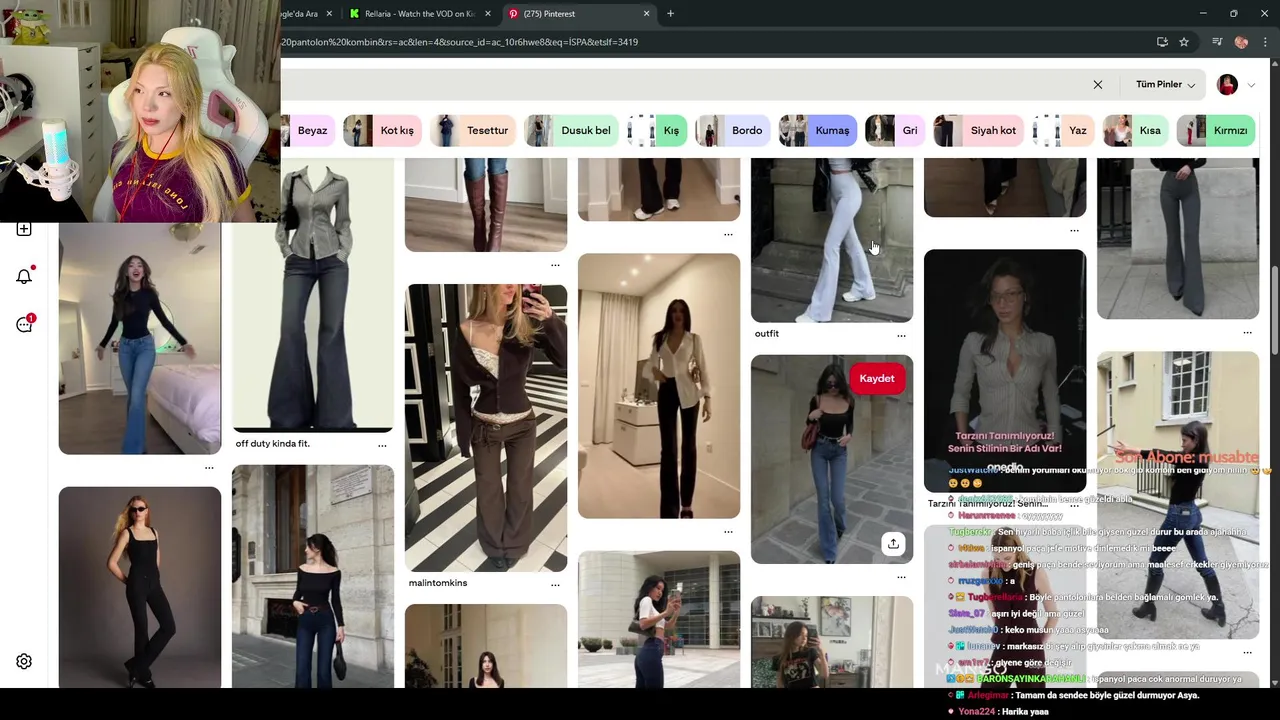Open pin of woman in black with sunglasses
The width and height of the screenshot is (1280, 720).
pos(140,587)
